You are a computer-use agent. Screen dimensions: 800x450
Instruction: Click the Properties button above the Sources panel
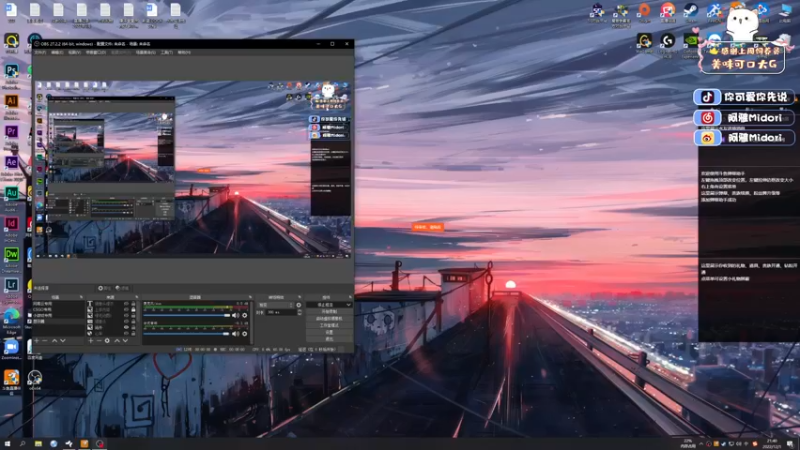pos(105,288)
